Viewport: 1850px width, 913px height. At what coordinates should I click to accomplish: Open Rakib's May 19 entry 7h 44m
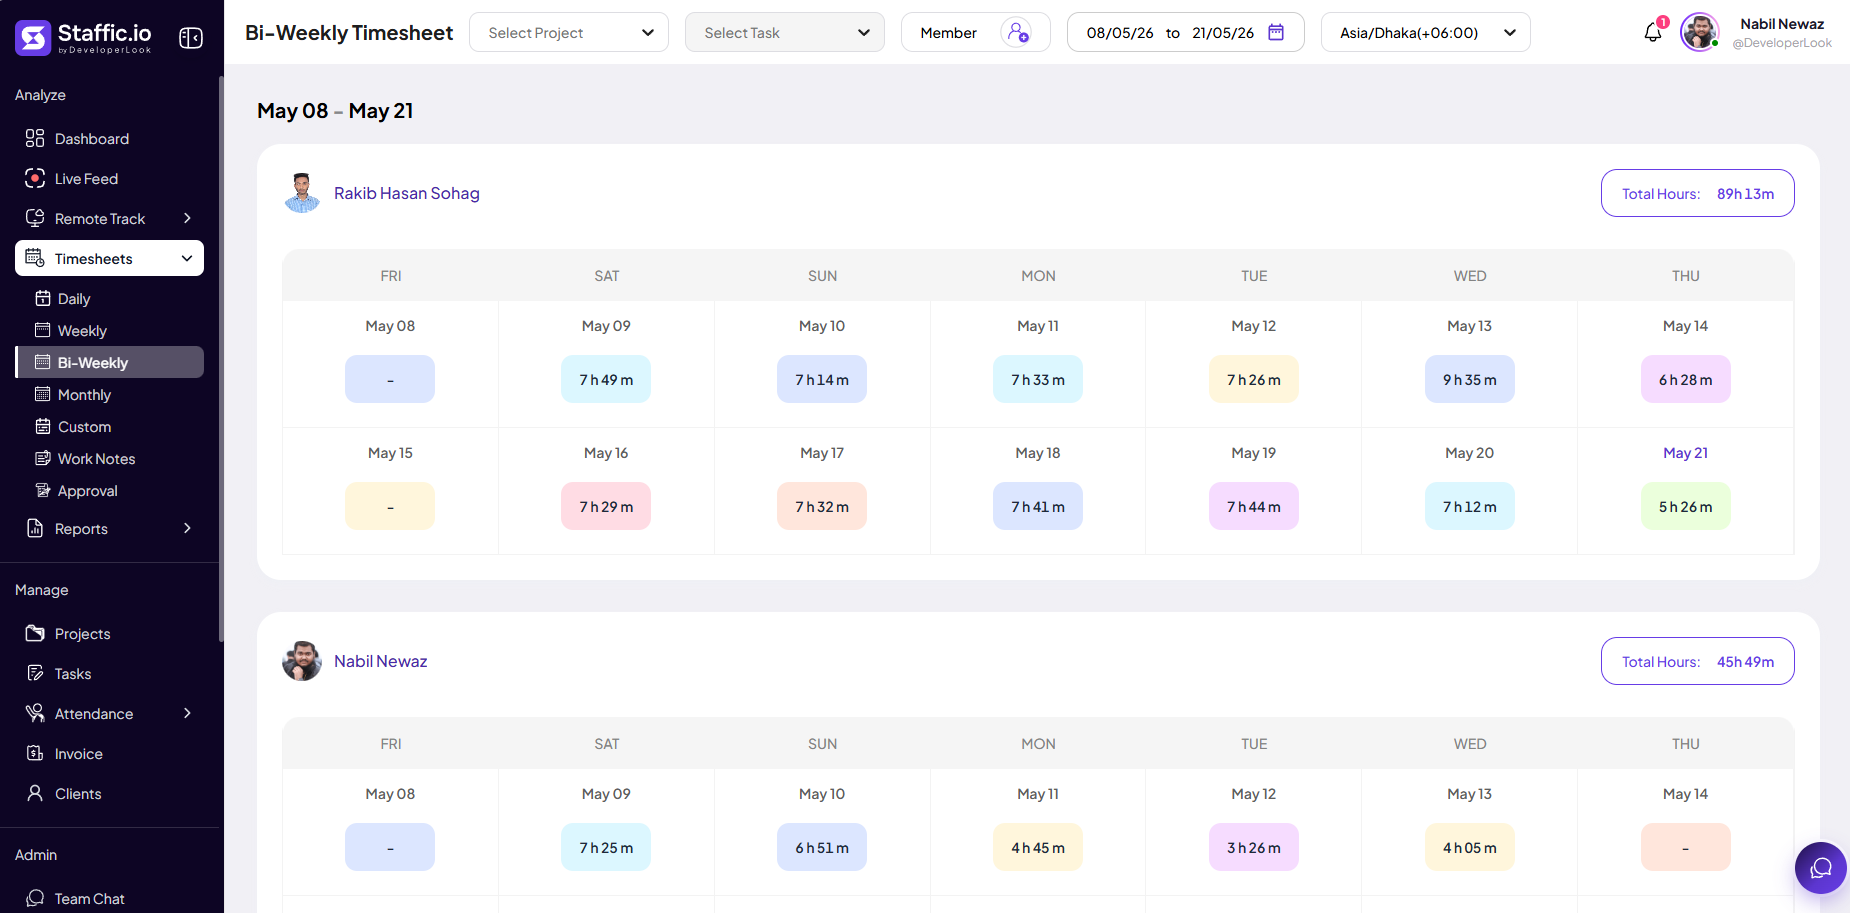click(x=1254, y=506)
